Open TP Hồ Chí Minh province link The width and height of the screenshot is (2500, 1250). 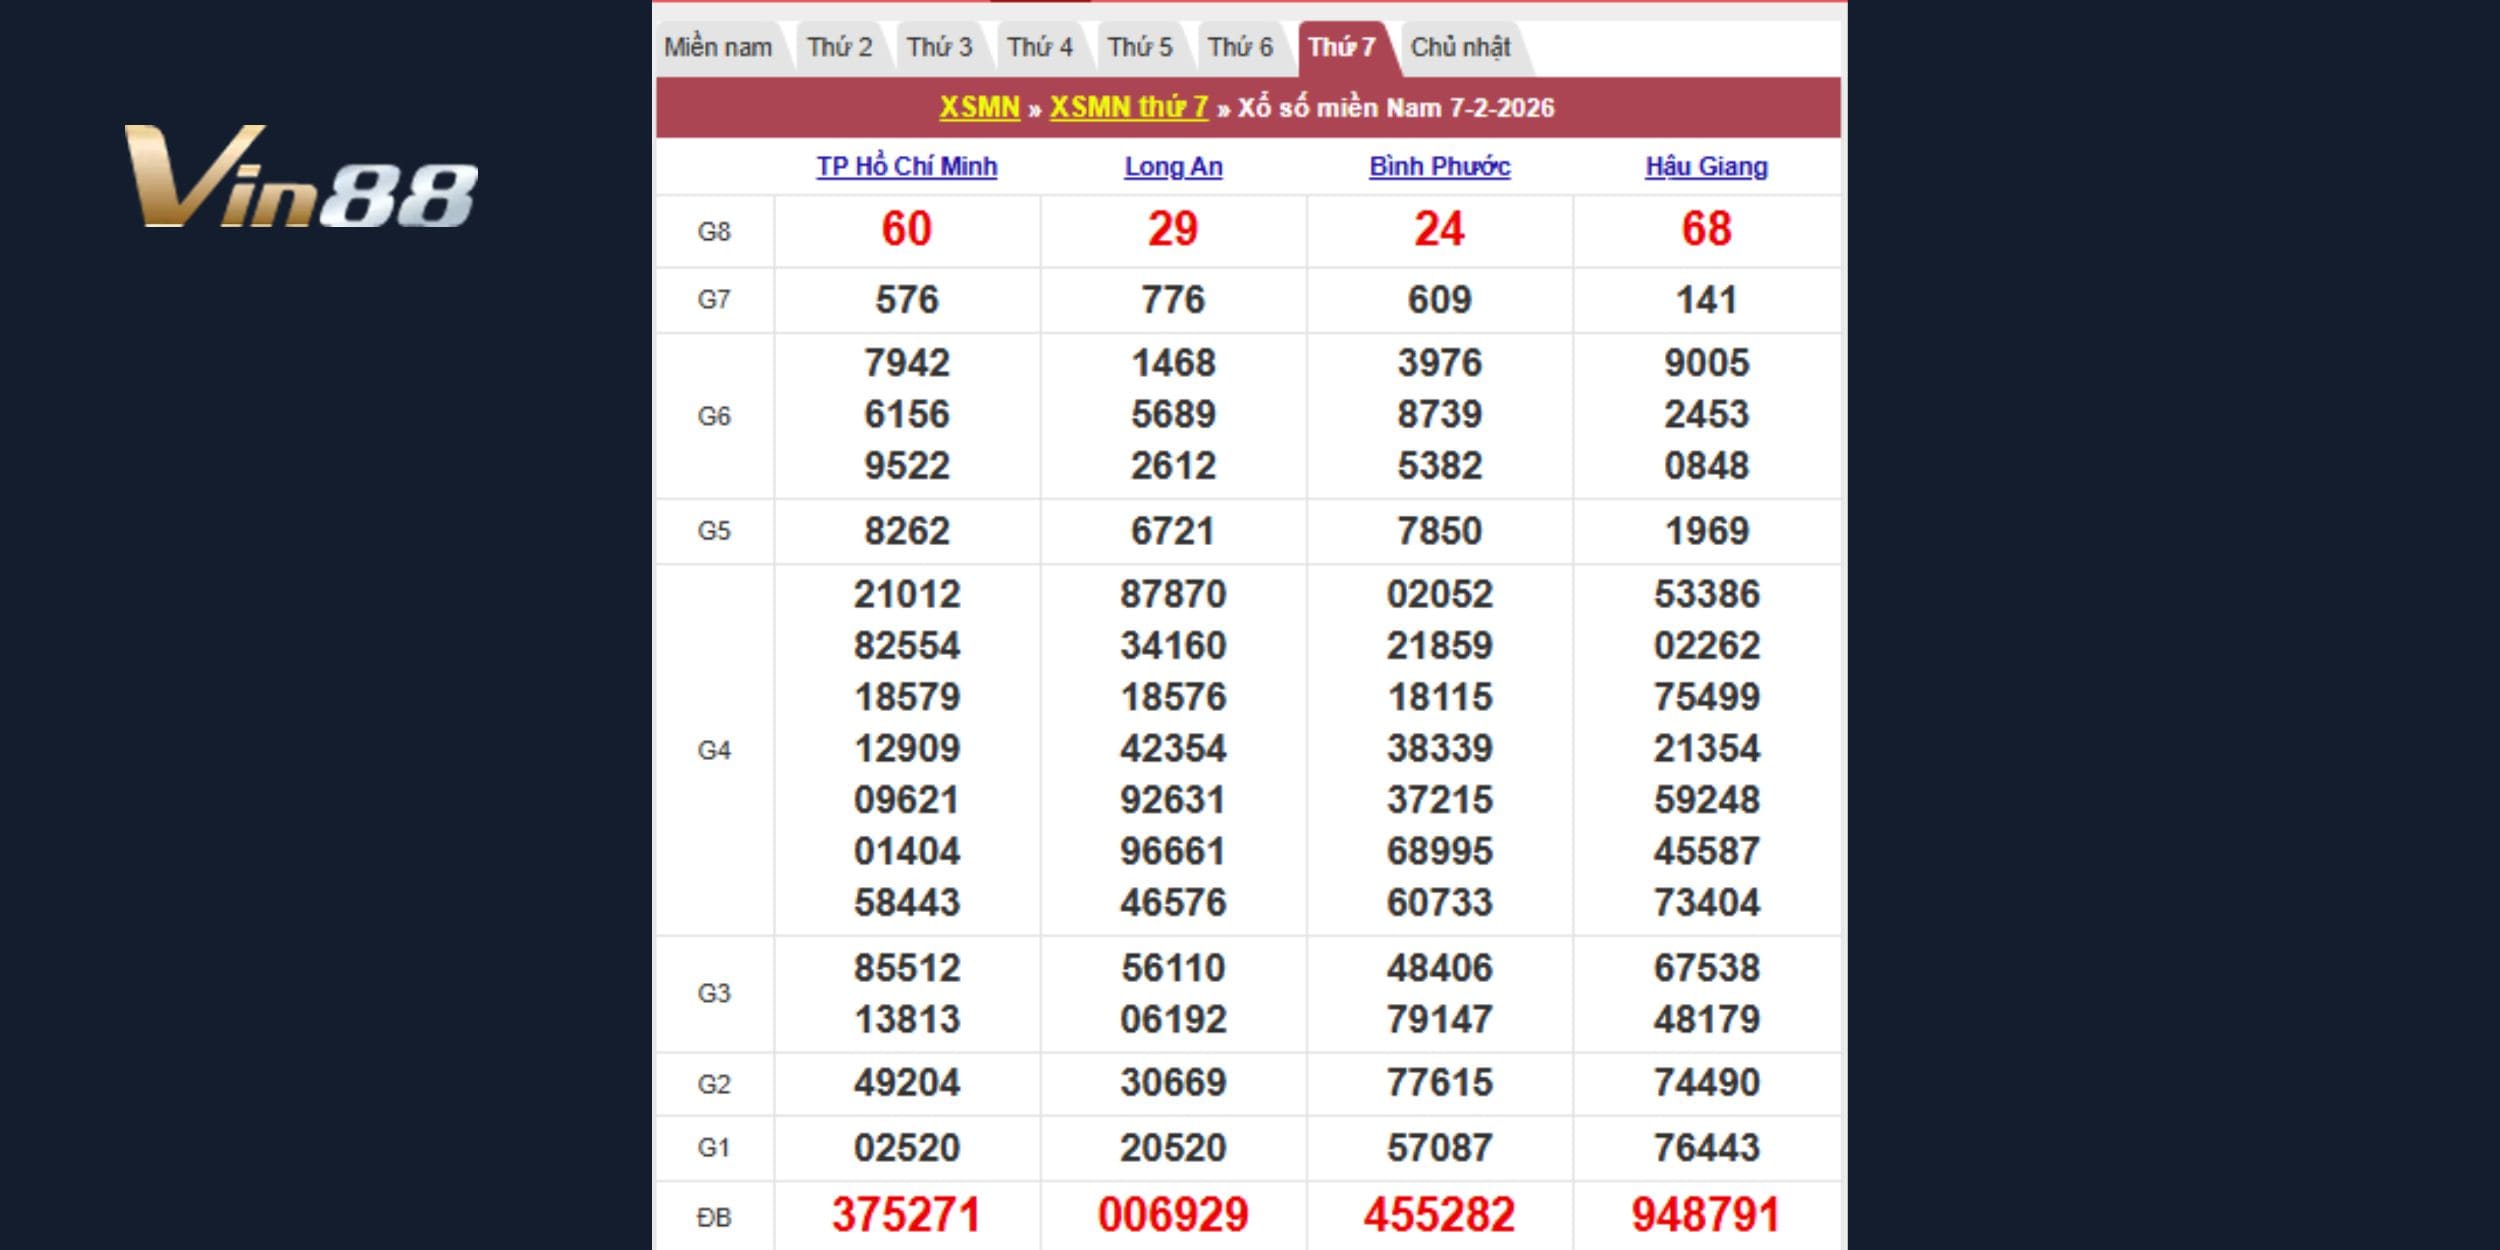[906, 166]
